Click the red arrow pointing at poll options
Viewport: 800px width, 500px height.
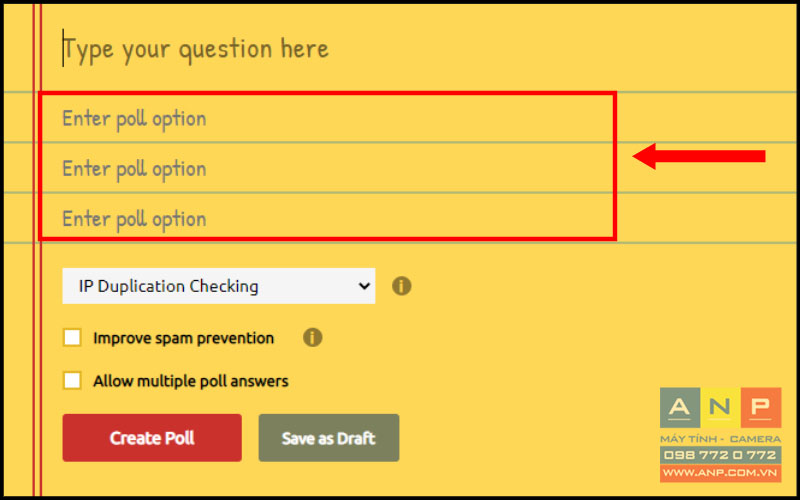[x=699, y=156]
